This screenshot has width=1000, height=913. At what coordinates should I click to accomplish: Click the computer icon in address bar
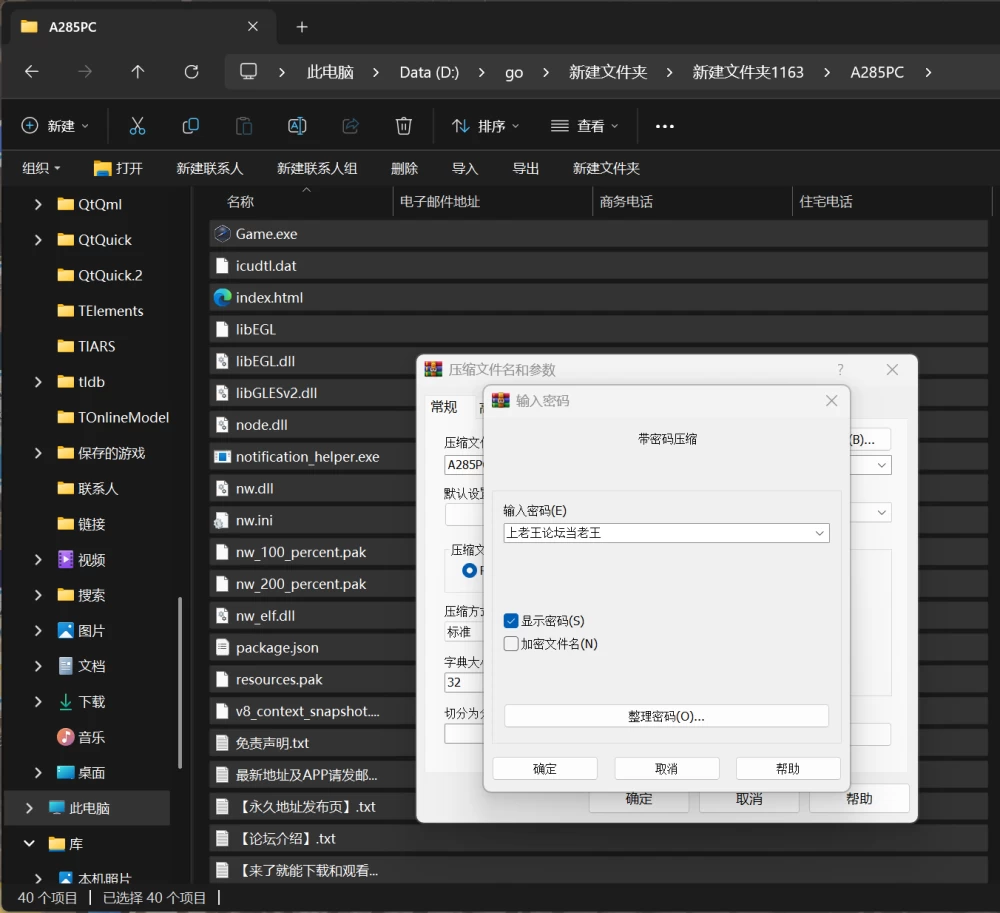pos(248,71)
